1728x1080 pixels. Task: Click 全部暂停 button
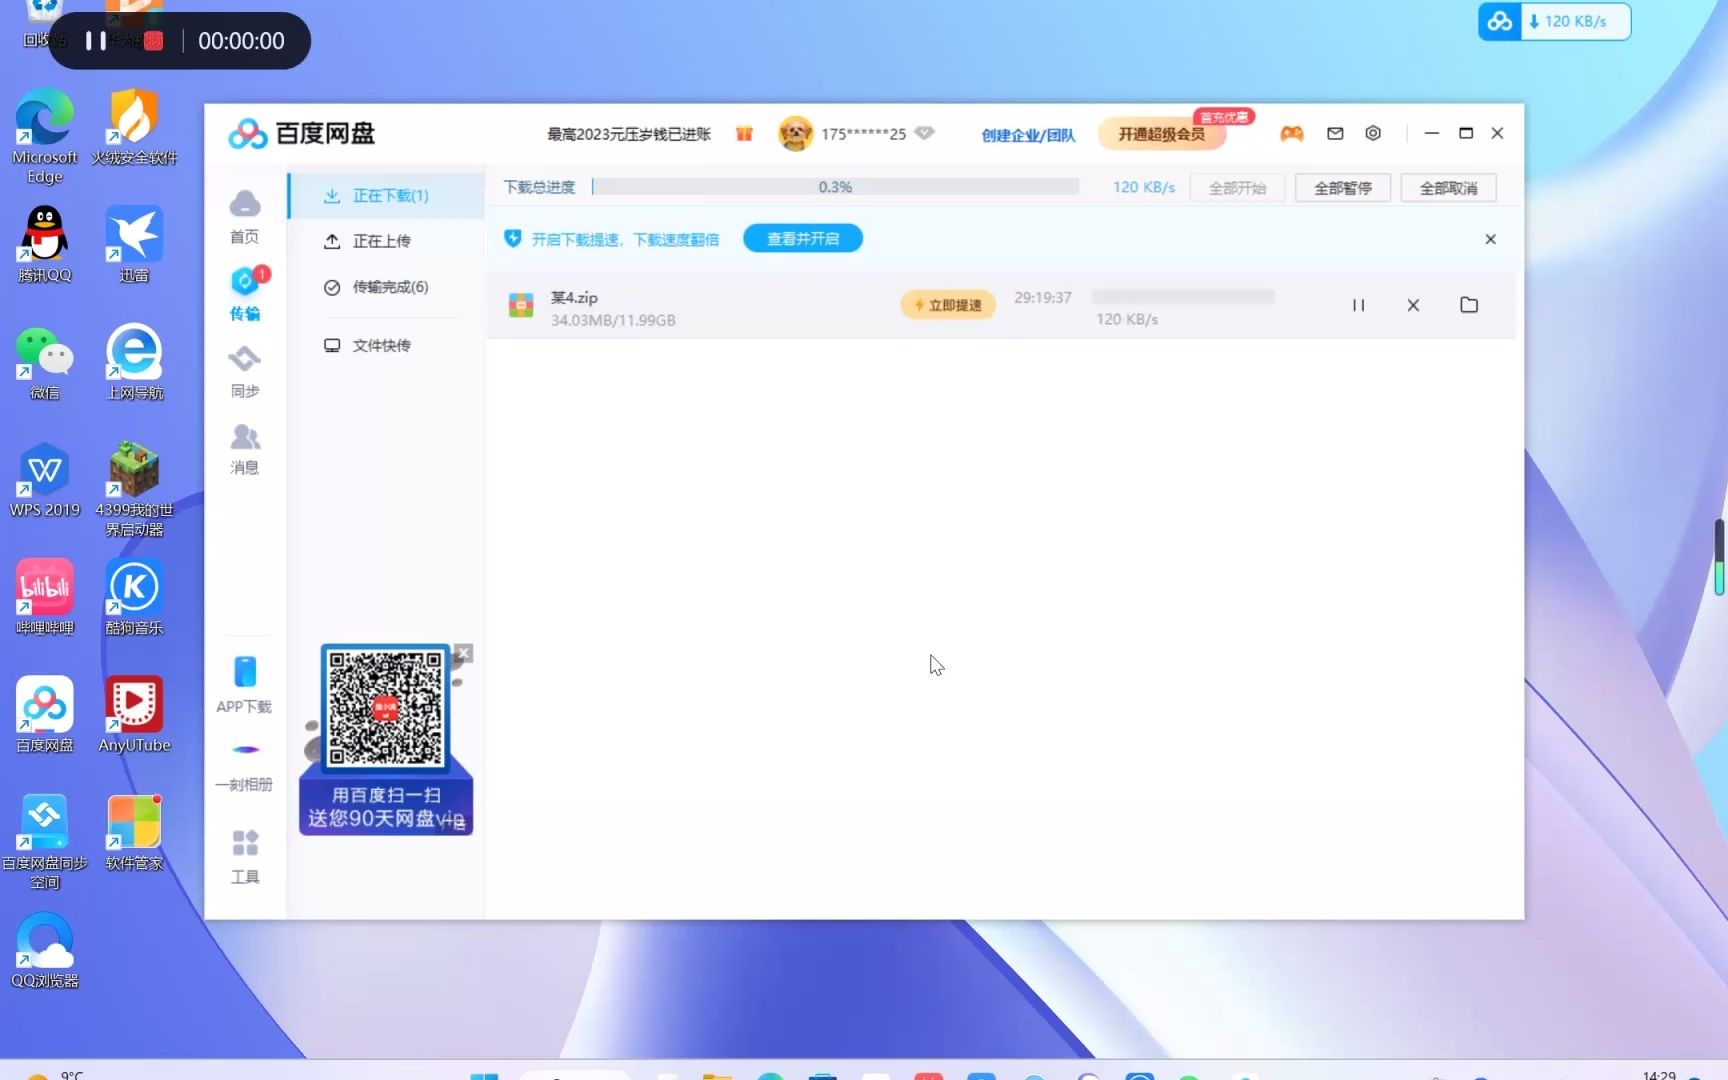[x=1343, y=188]
